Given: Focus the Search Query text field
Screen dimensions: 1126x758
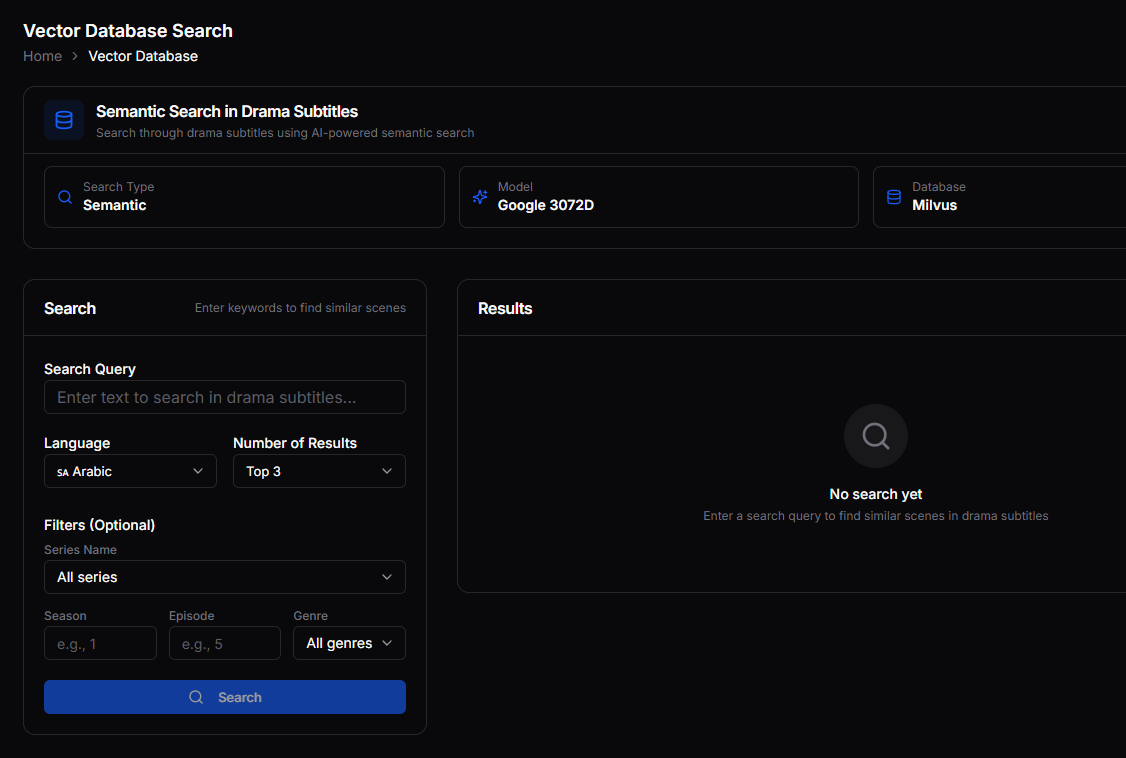Looking at the screenshot, I should [225, 397].
